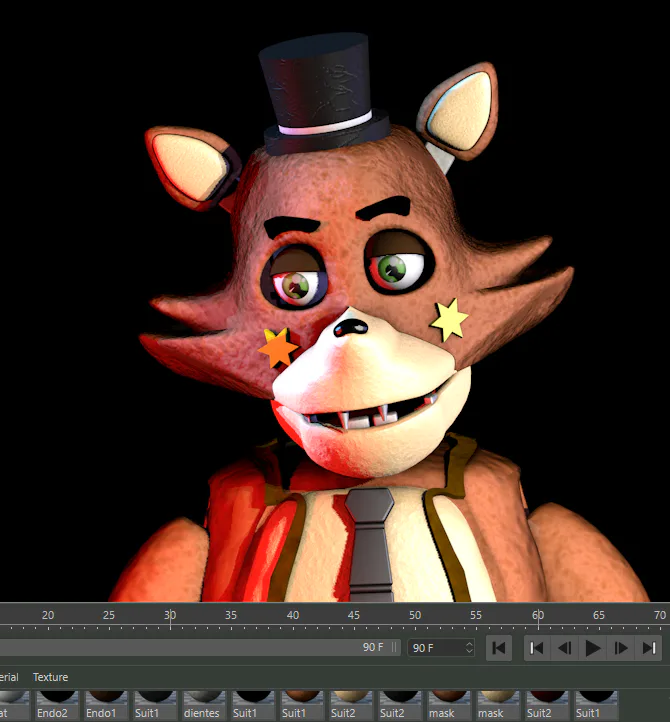Grab the preview range slider handle at 90 F
Viewport: 670px width, 722px height.
394,647
